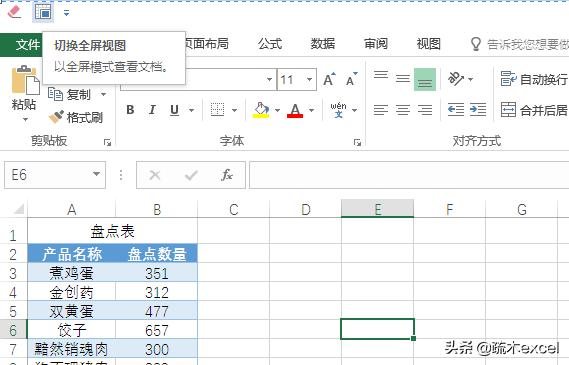The width and height of the screenshot is (569, 365).
Task: Switch to the 公式 tab
Action: pos(270,44)
